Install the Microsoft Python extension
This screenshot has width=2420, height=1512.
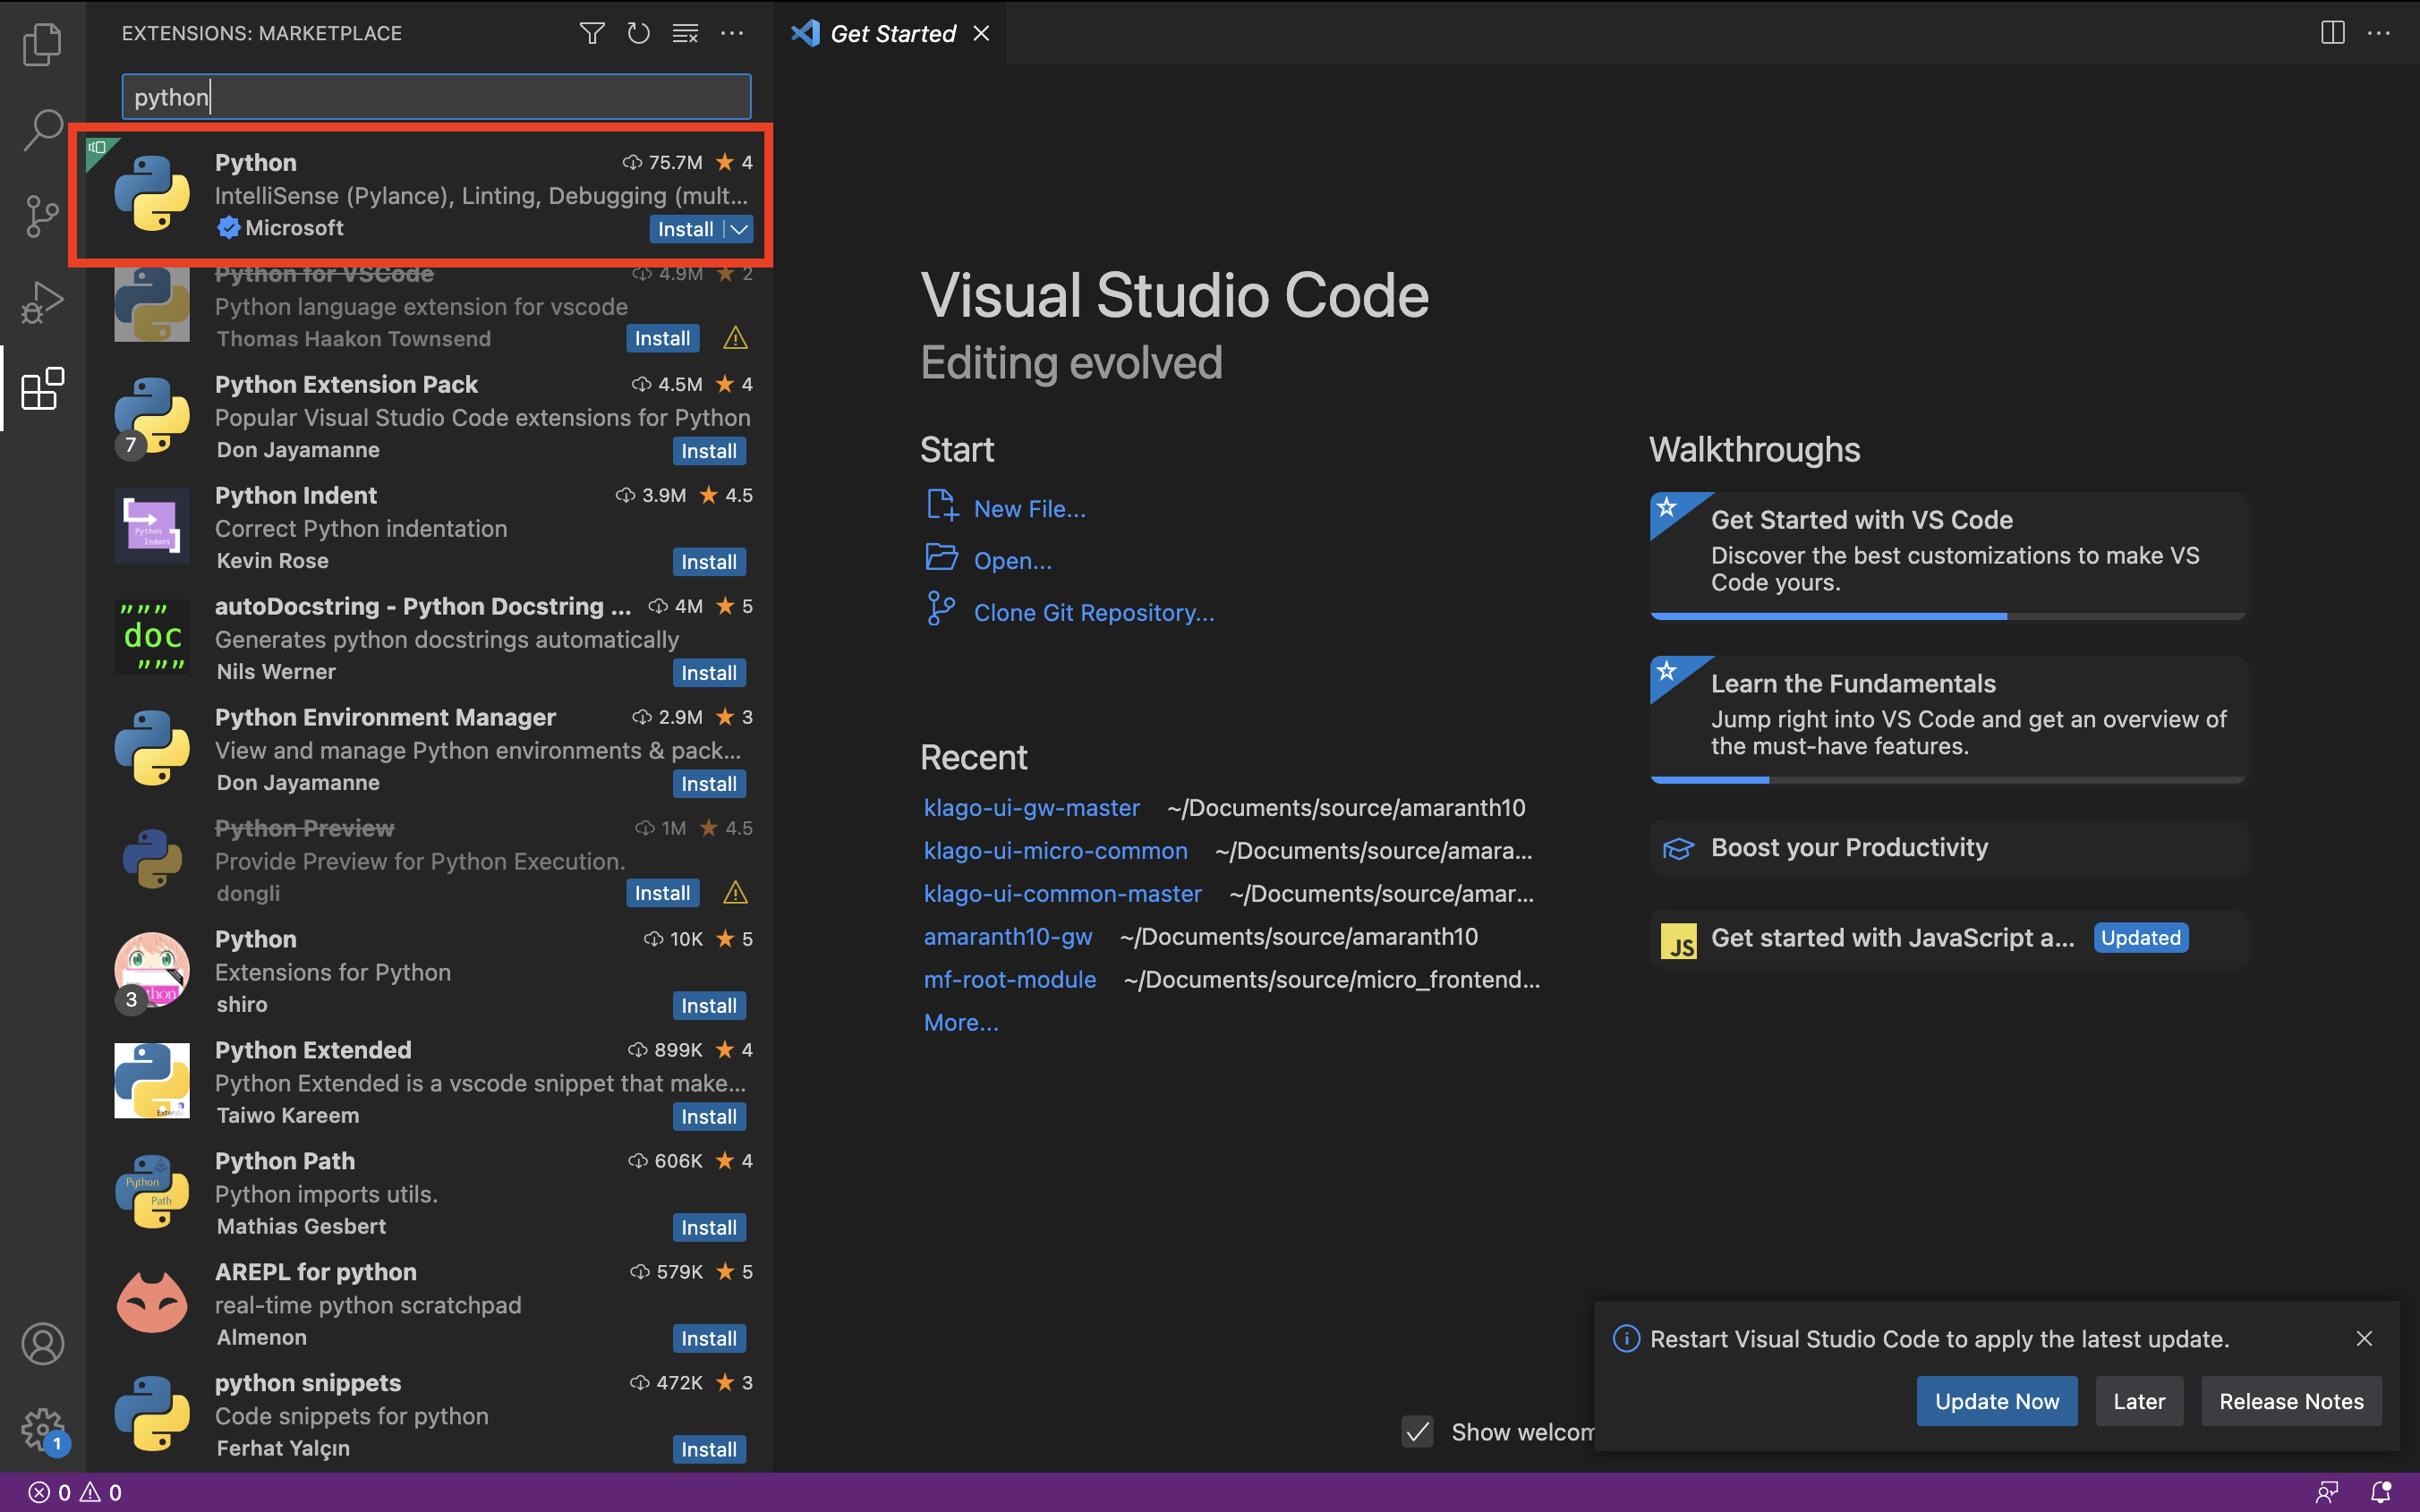point(686,229)
